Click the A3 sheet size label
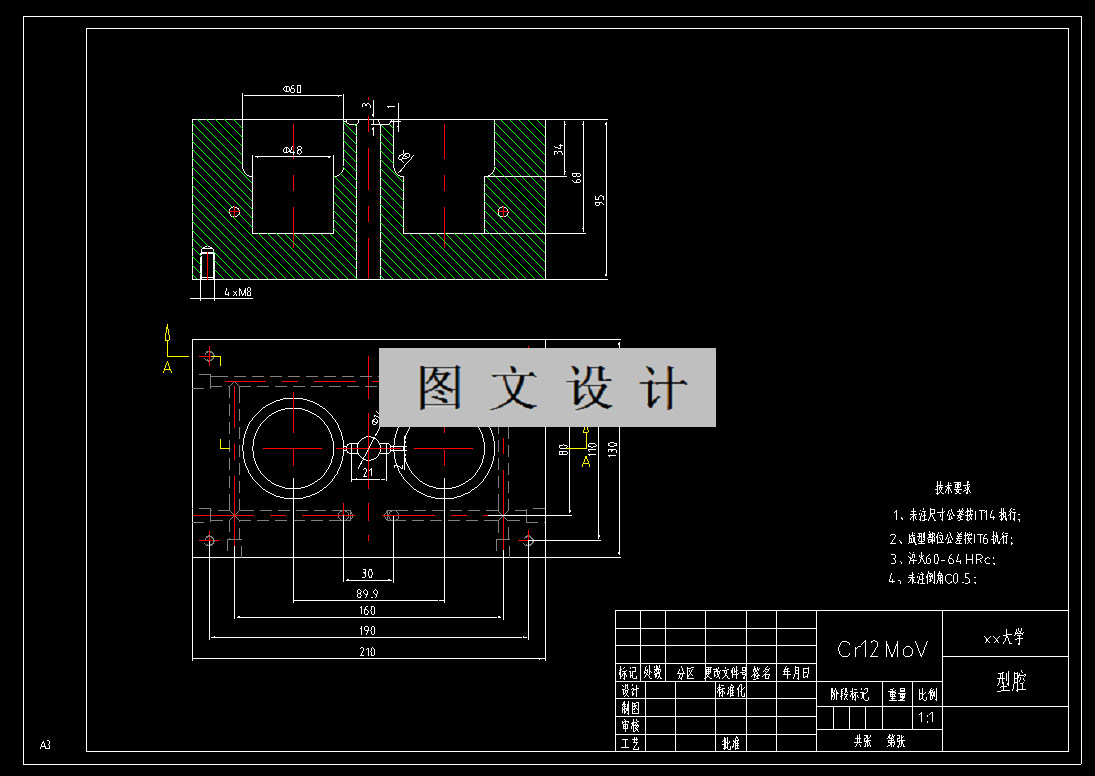Image resolution: width=1095 pixels, height=776 pixels. click(45, 745)
